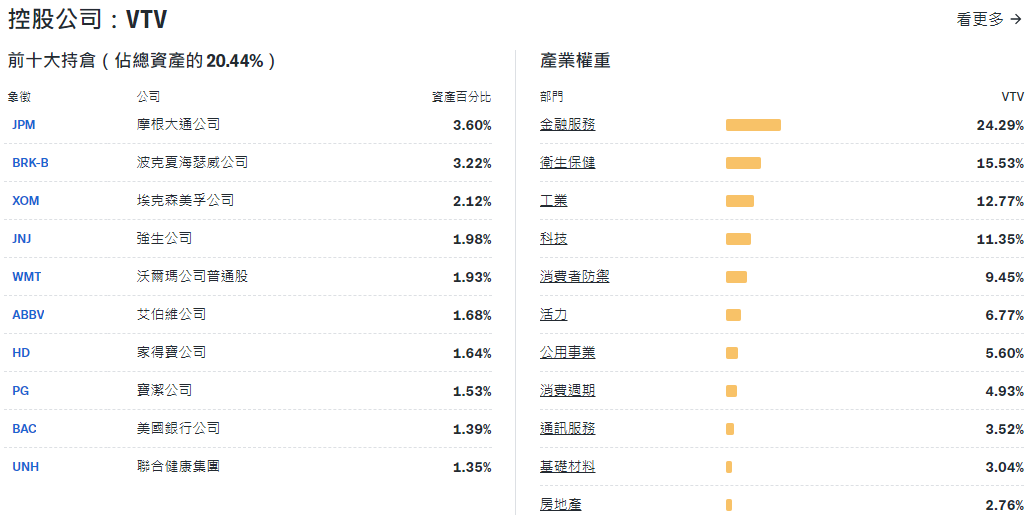Click the 金融服務 weight bar
This screenshot has width=1035, height=521.
pos(753,125)
